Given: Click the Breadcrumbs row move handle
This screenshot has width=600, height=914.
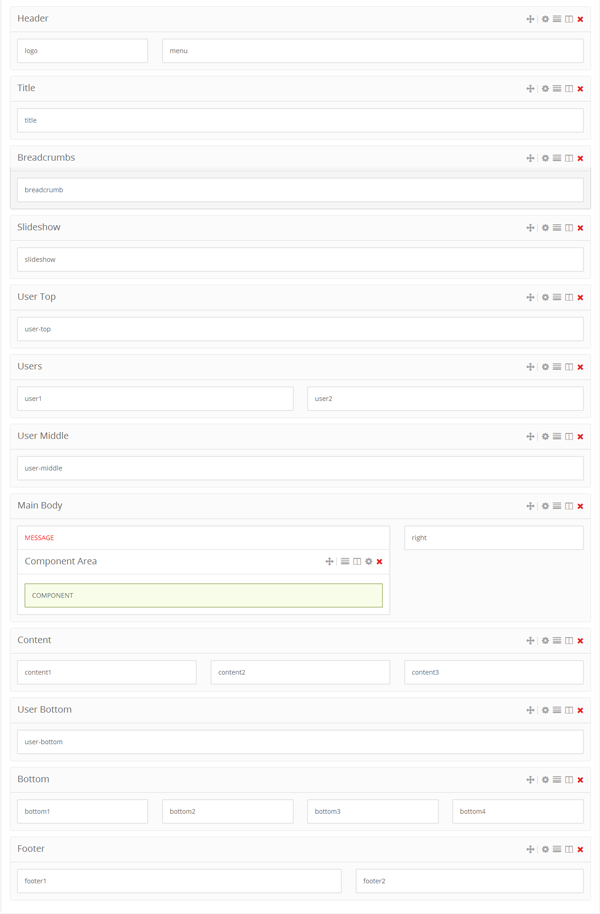Looking at the screenshot, I should point(530,158).
